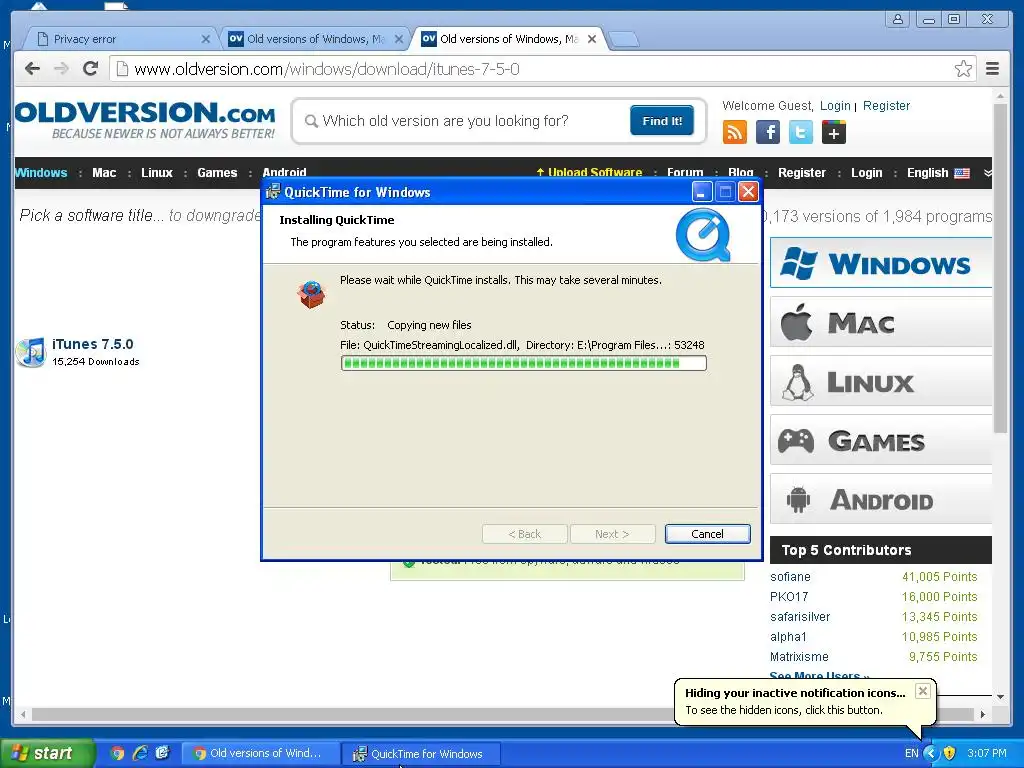
Task: Click the Facebook icon
Action: pyautogui.click(x=768, y=133)
